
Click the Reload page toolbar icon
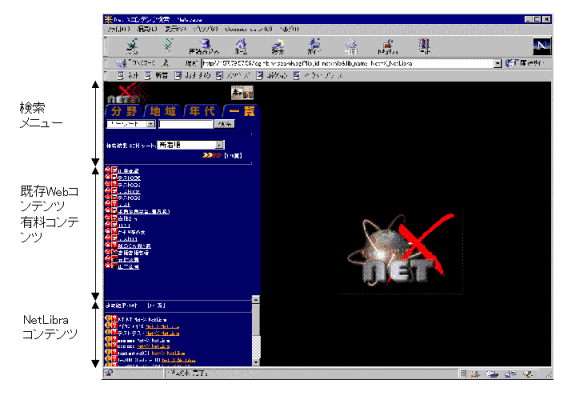click(x=204, y=46)
